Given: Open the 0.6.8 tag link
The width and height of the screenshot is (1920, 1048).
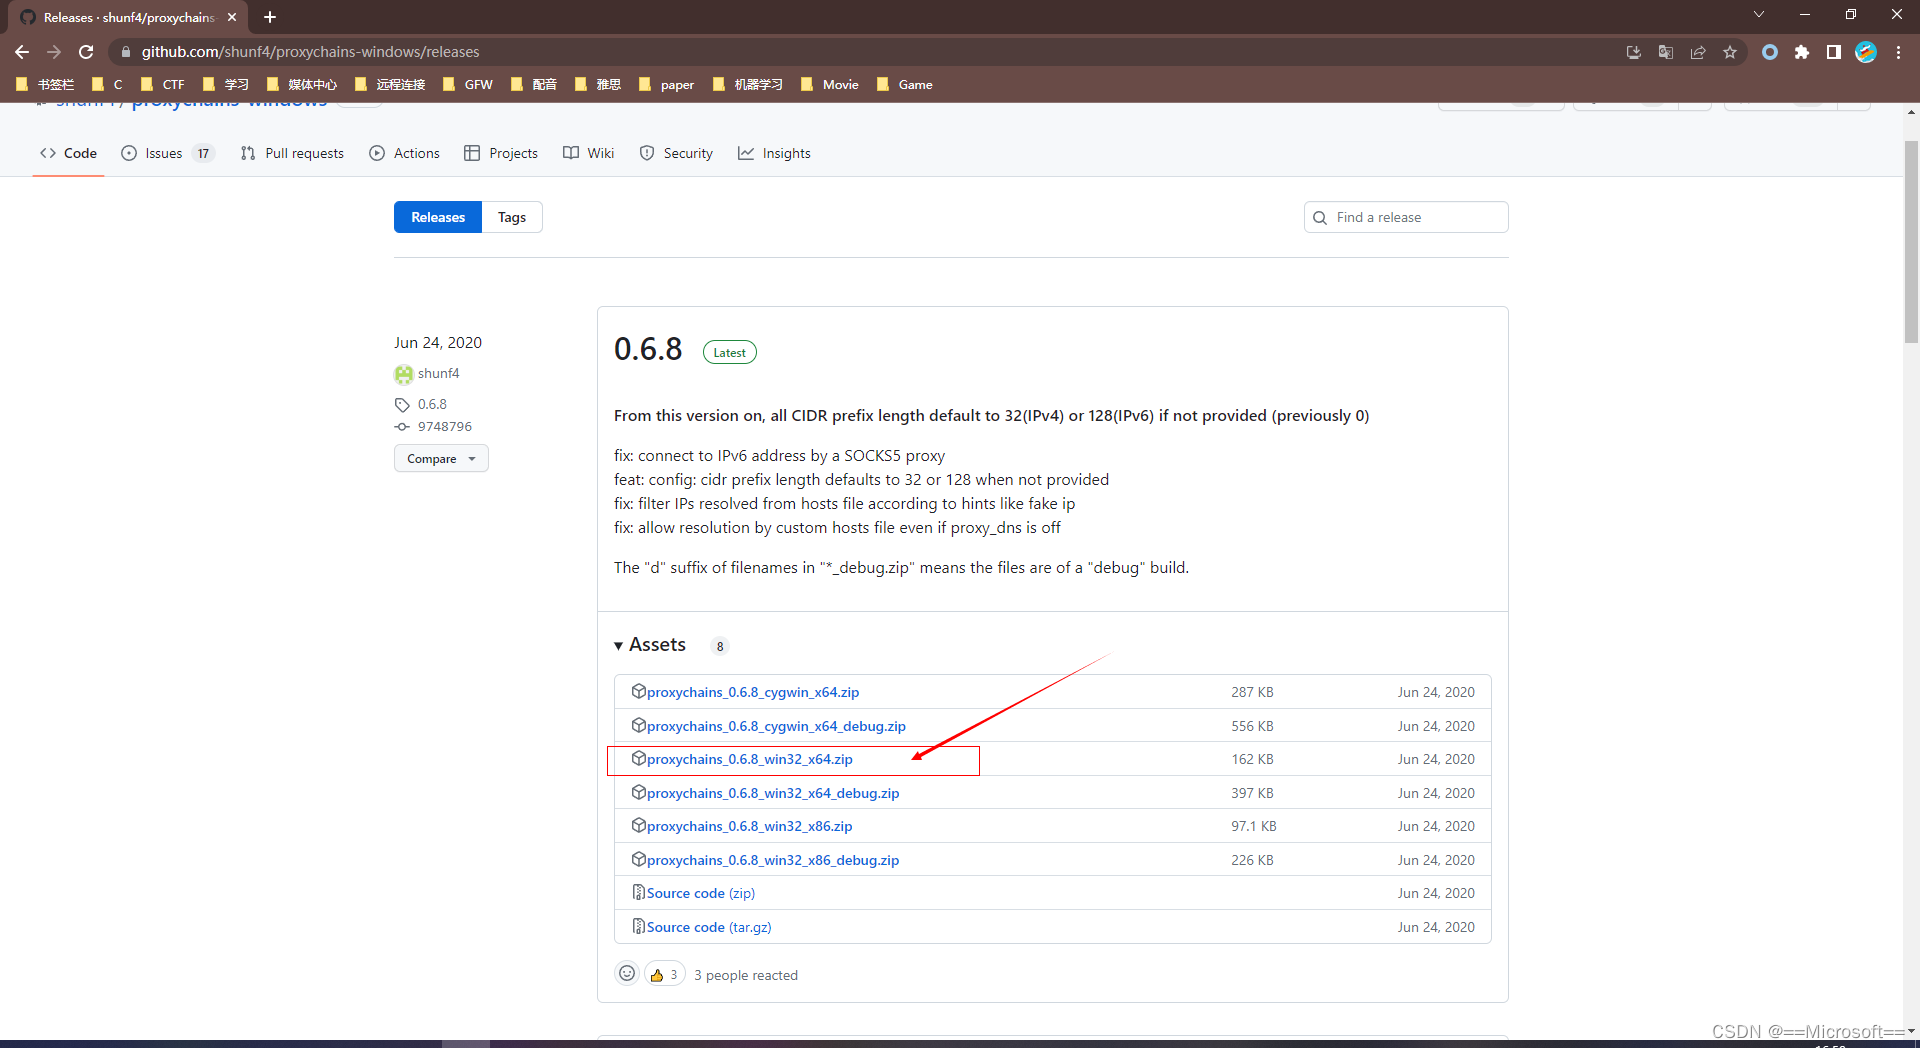Looking at the screenshot, I should click(432, 404).
